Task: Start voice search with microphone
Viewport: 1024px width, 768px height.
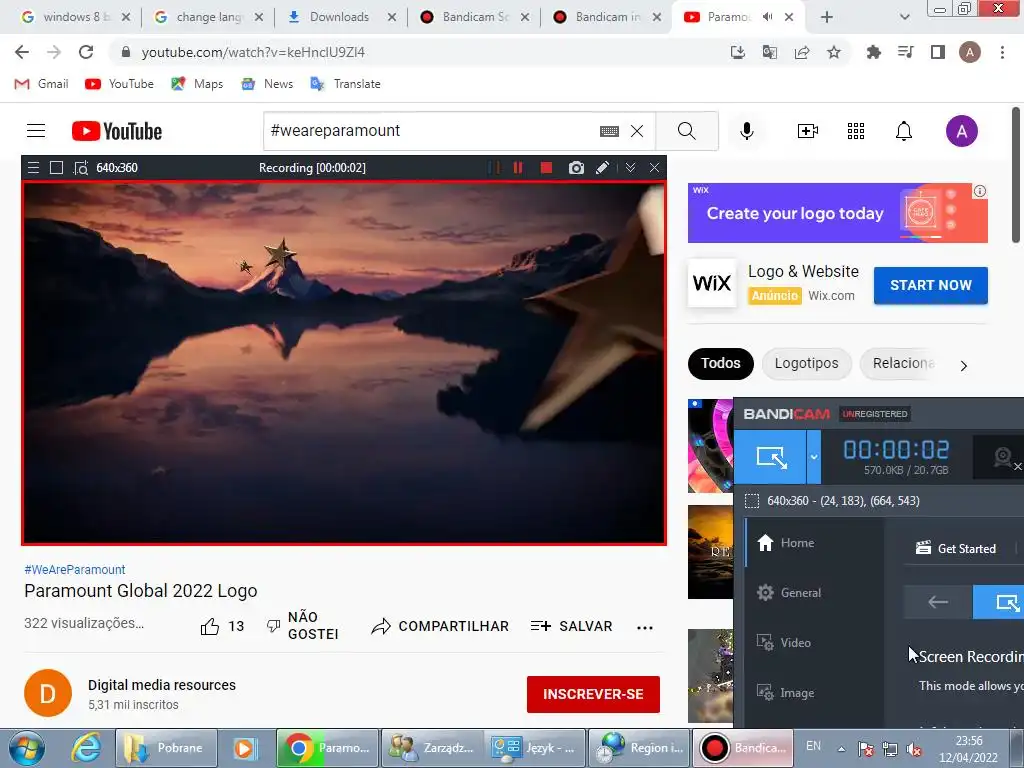Action: point(747,131)
